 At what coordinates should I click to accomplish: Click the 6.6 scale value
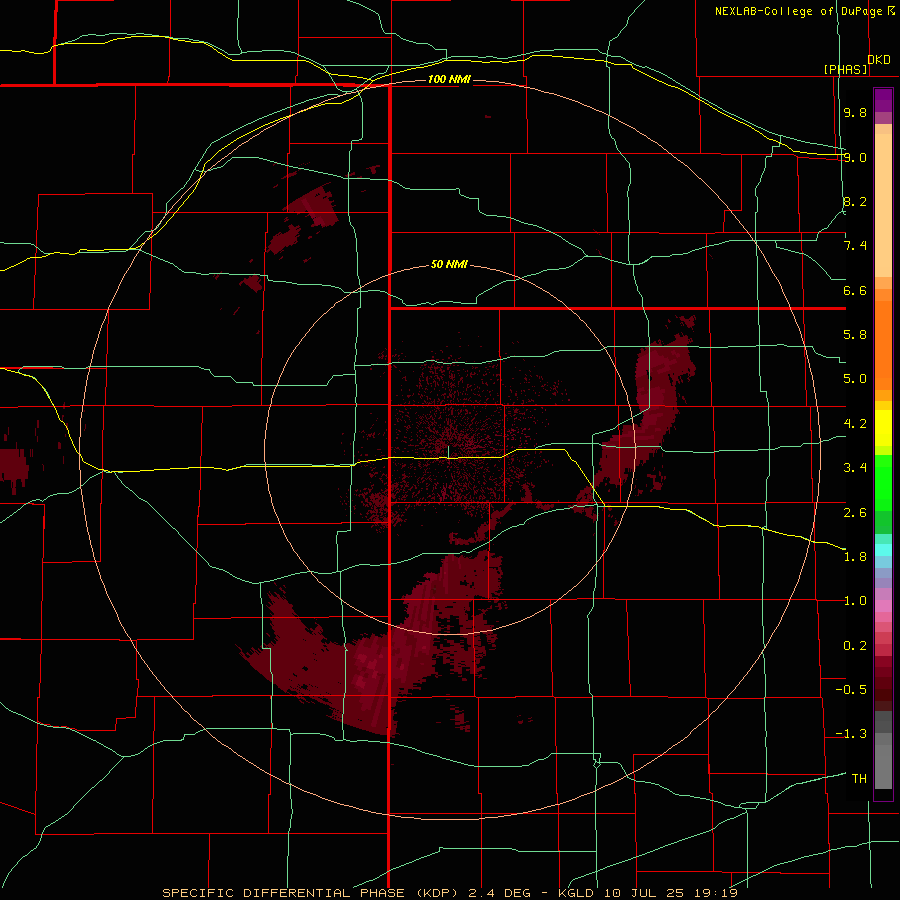[x=855, y=290]
